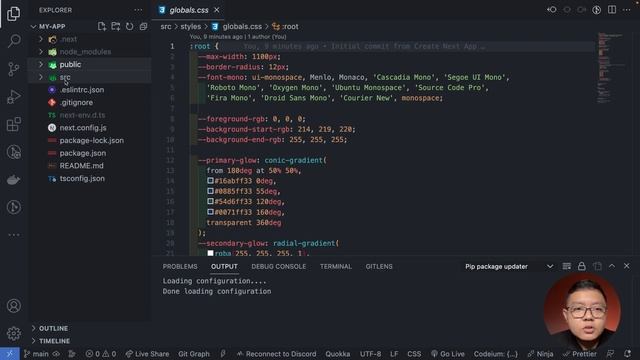Open the Explorer view in activity bar
This screenshot has height=360, width=640.
click(x=13, y=14)
